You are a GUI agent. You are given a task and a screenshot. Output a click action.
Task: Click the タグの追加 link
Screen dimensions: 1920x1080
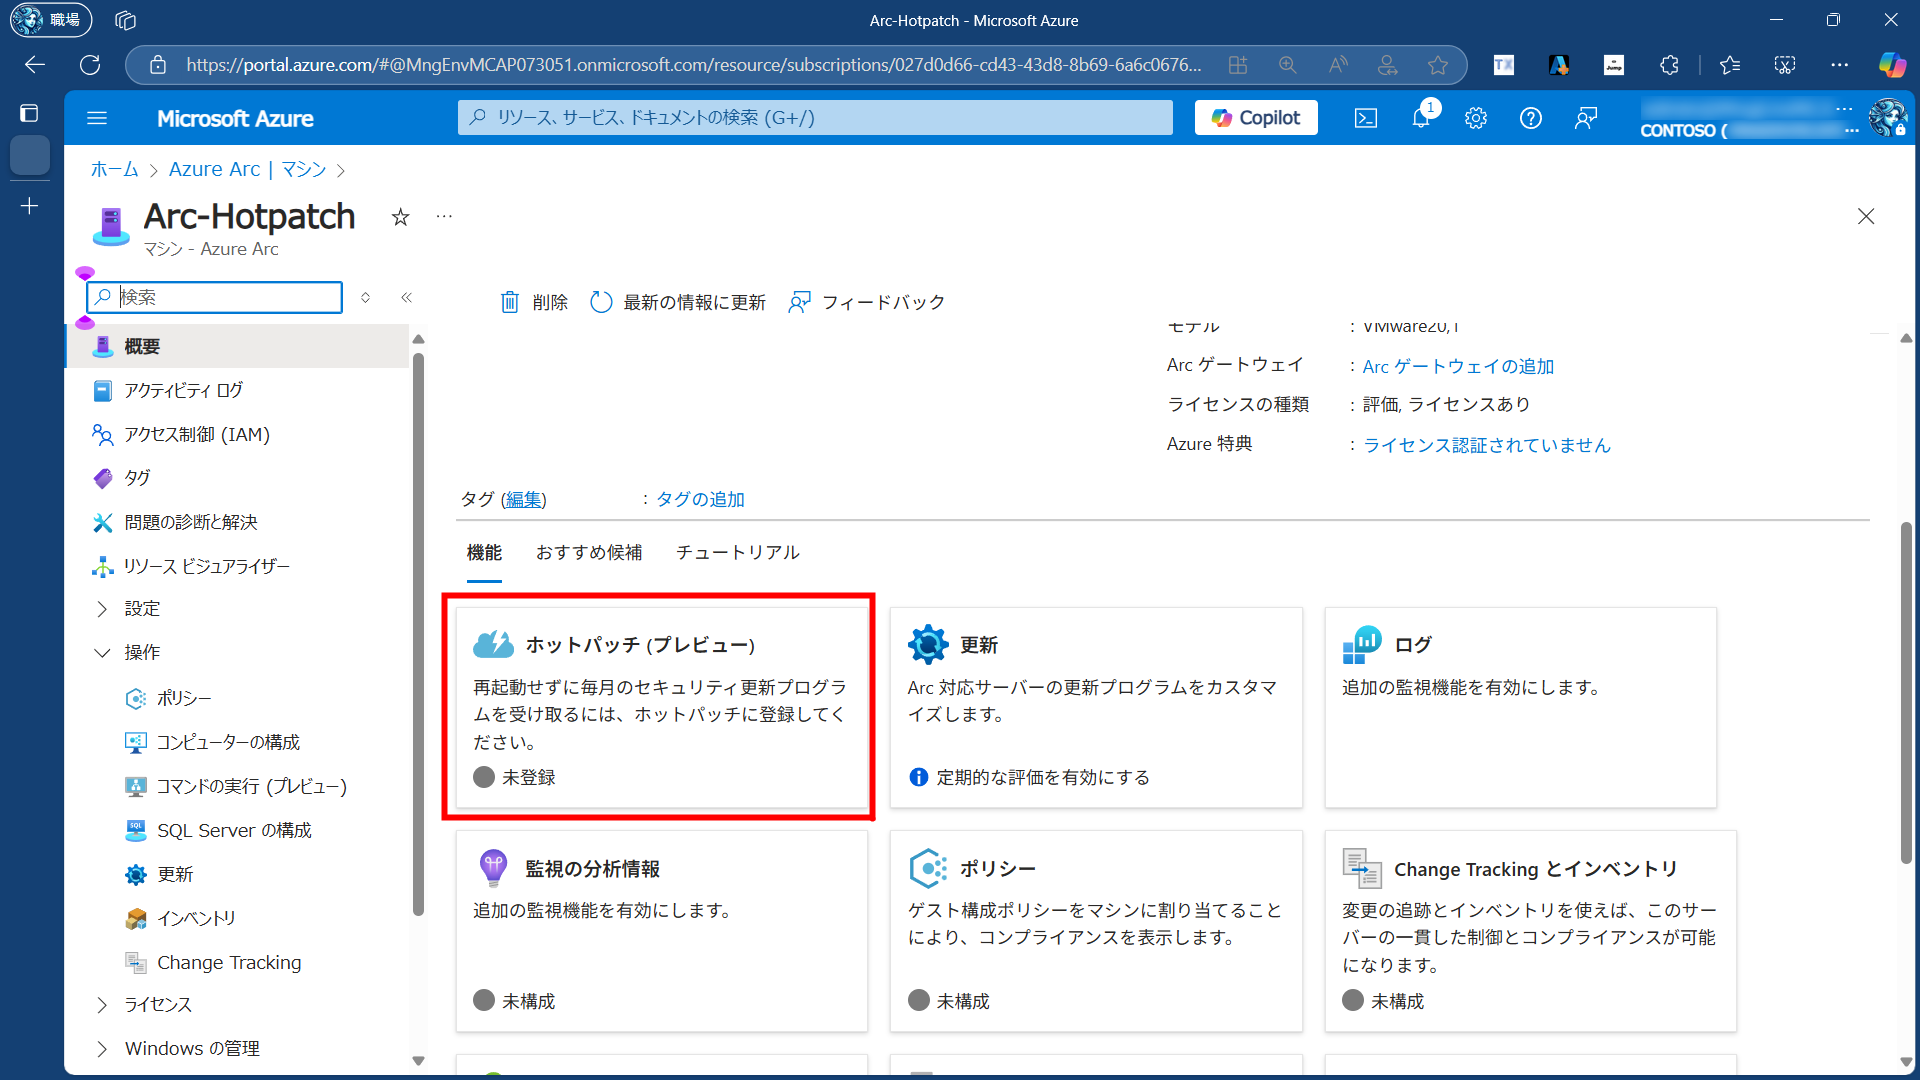pos(700,499)
